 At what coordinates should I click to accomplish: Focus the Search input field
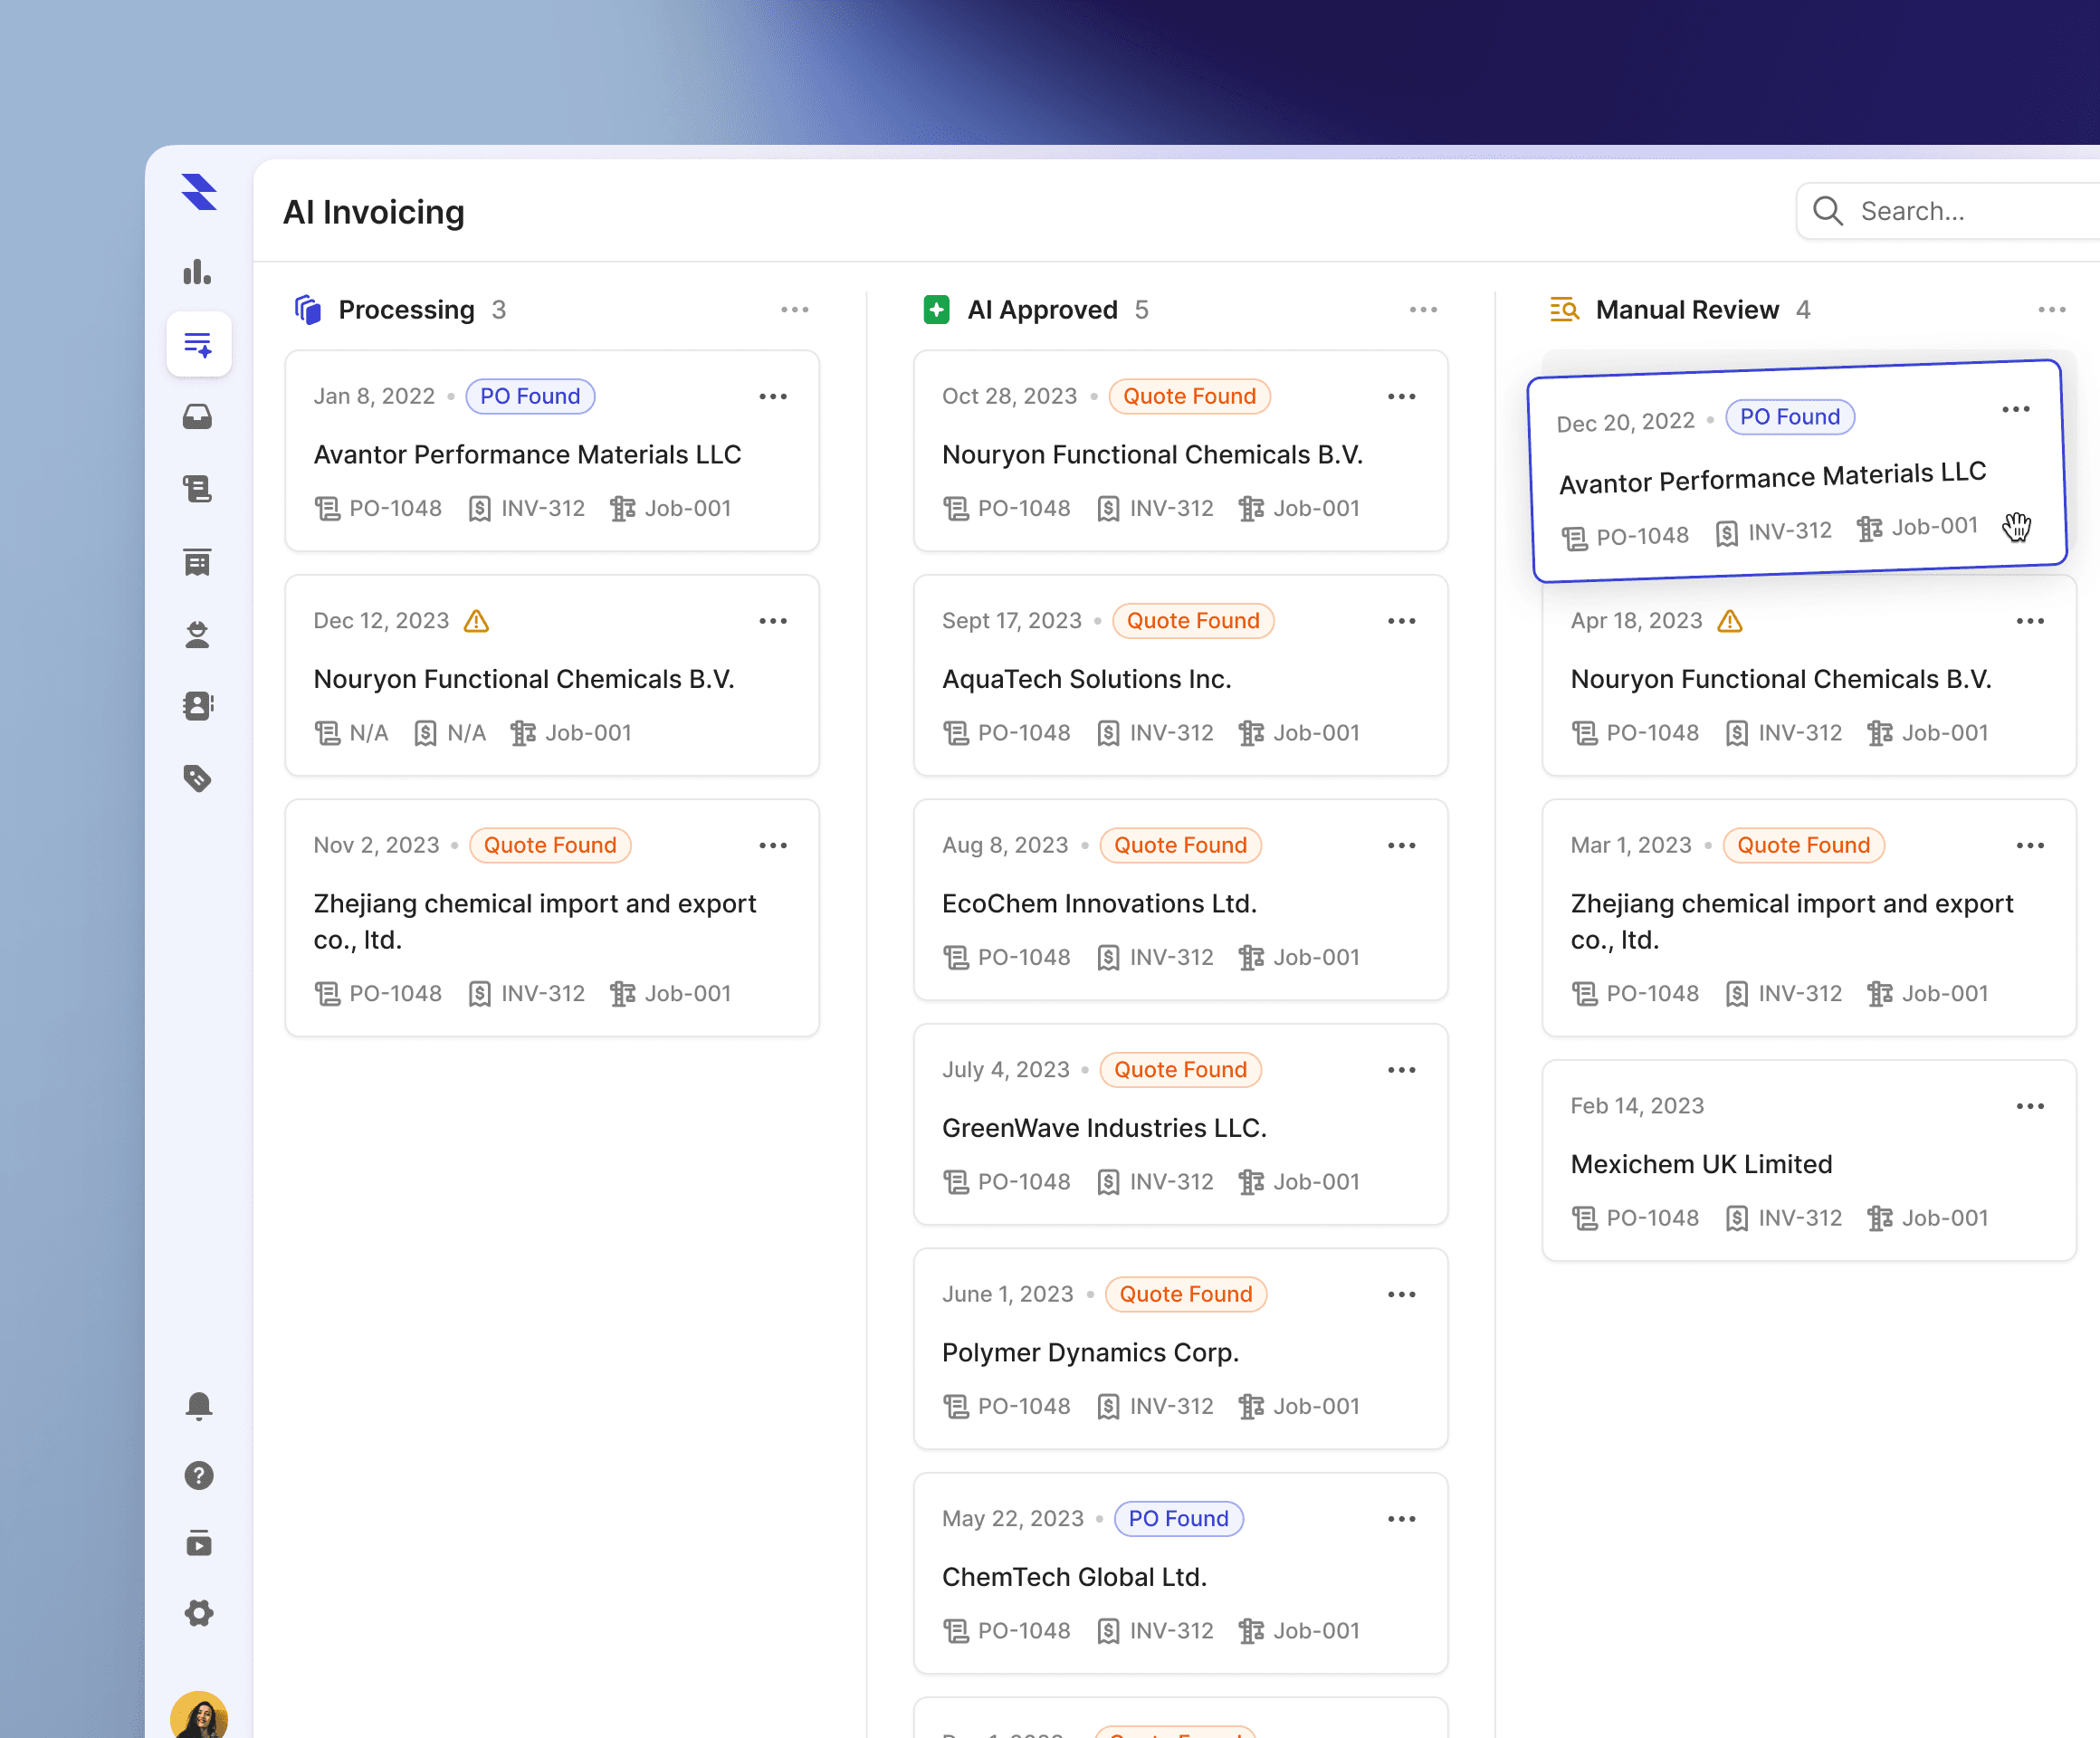click(1948, 211)
